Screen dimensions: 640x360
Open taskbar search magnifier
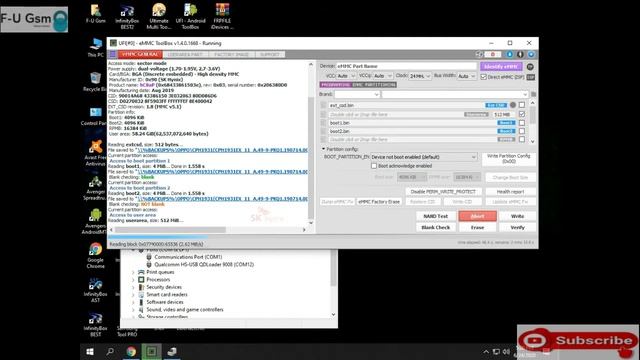tap(110, 351)
